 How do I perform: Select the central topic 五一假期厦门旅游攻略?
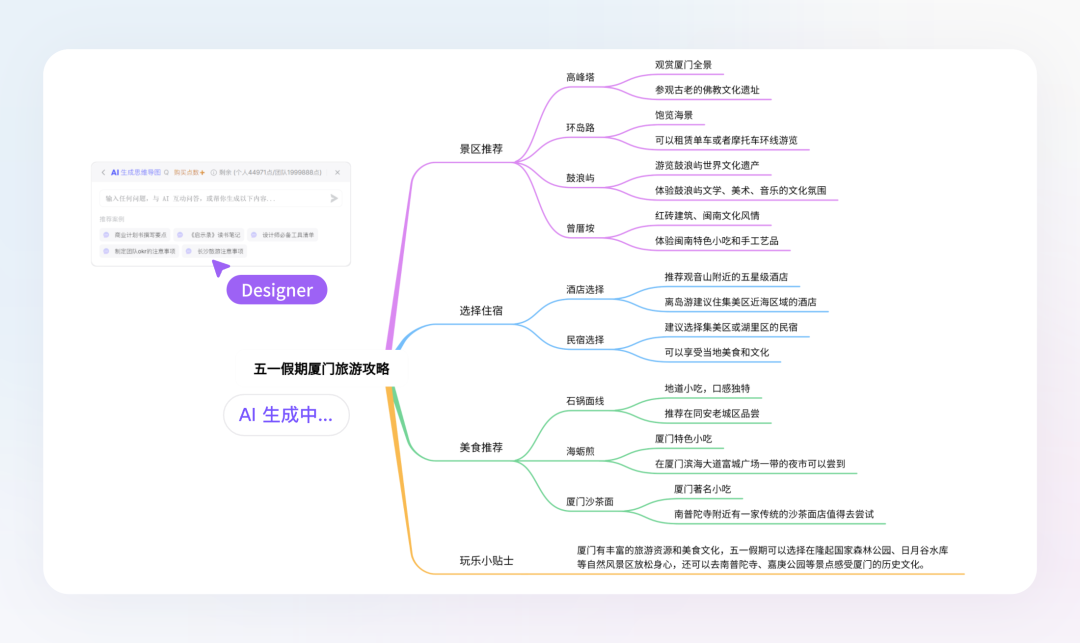click(322, 369)
